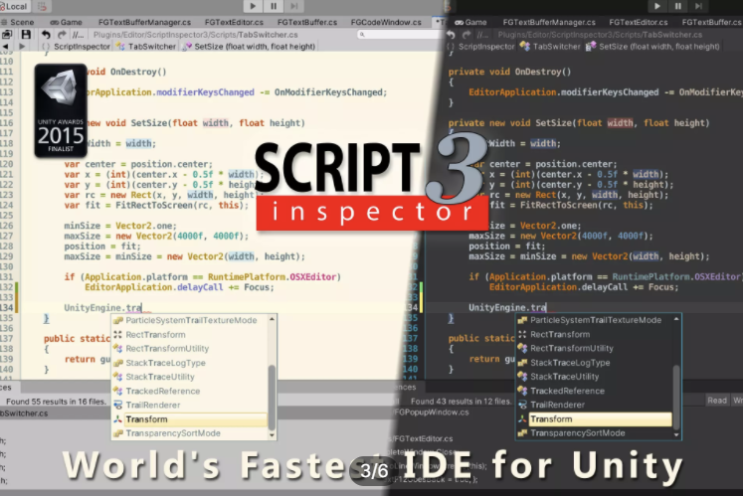Open ScriptInspector namespace dropdown in light breadcrumb
The height and width of the screenshot is (496, 743).
point(76,46)
